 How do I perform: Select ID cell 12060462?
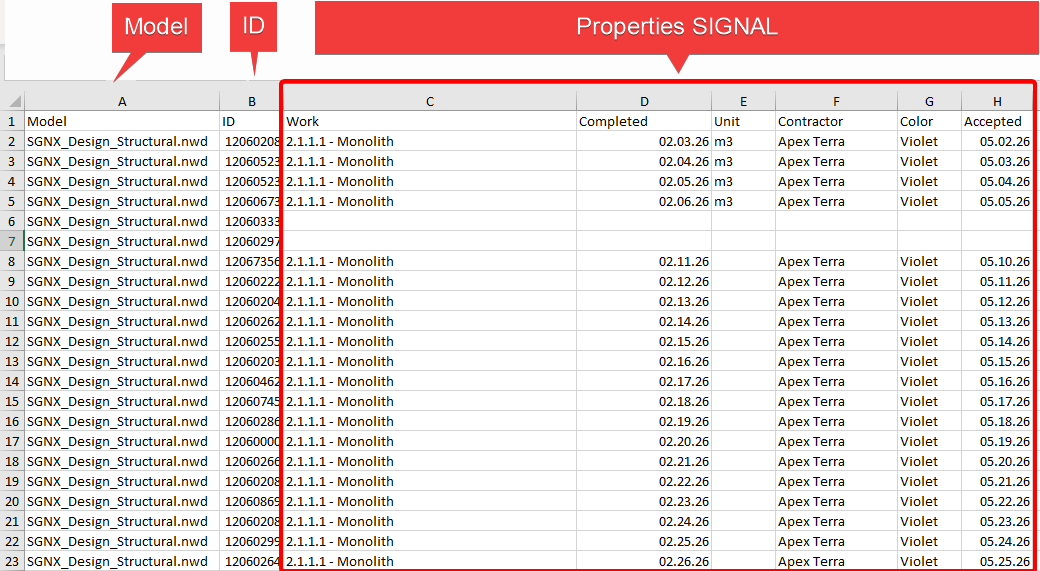point(251,381)
